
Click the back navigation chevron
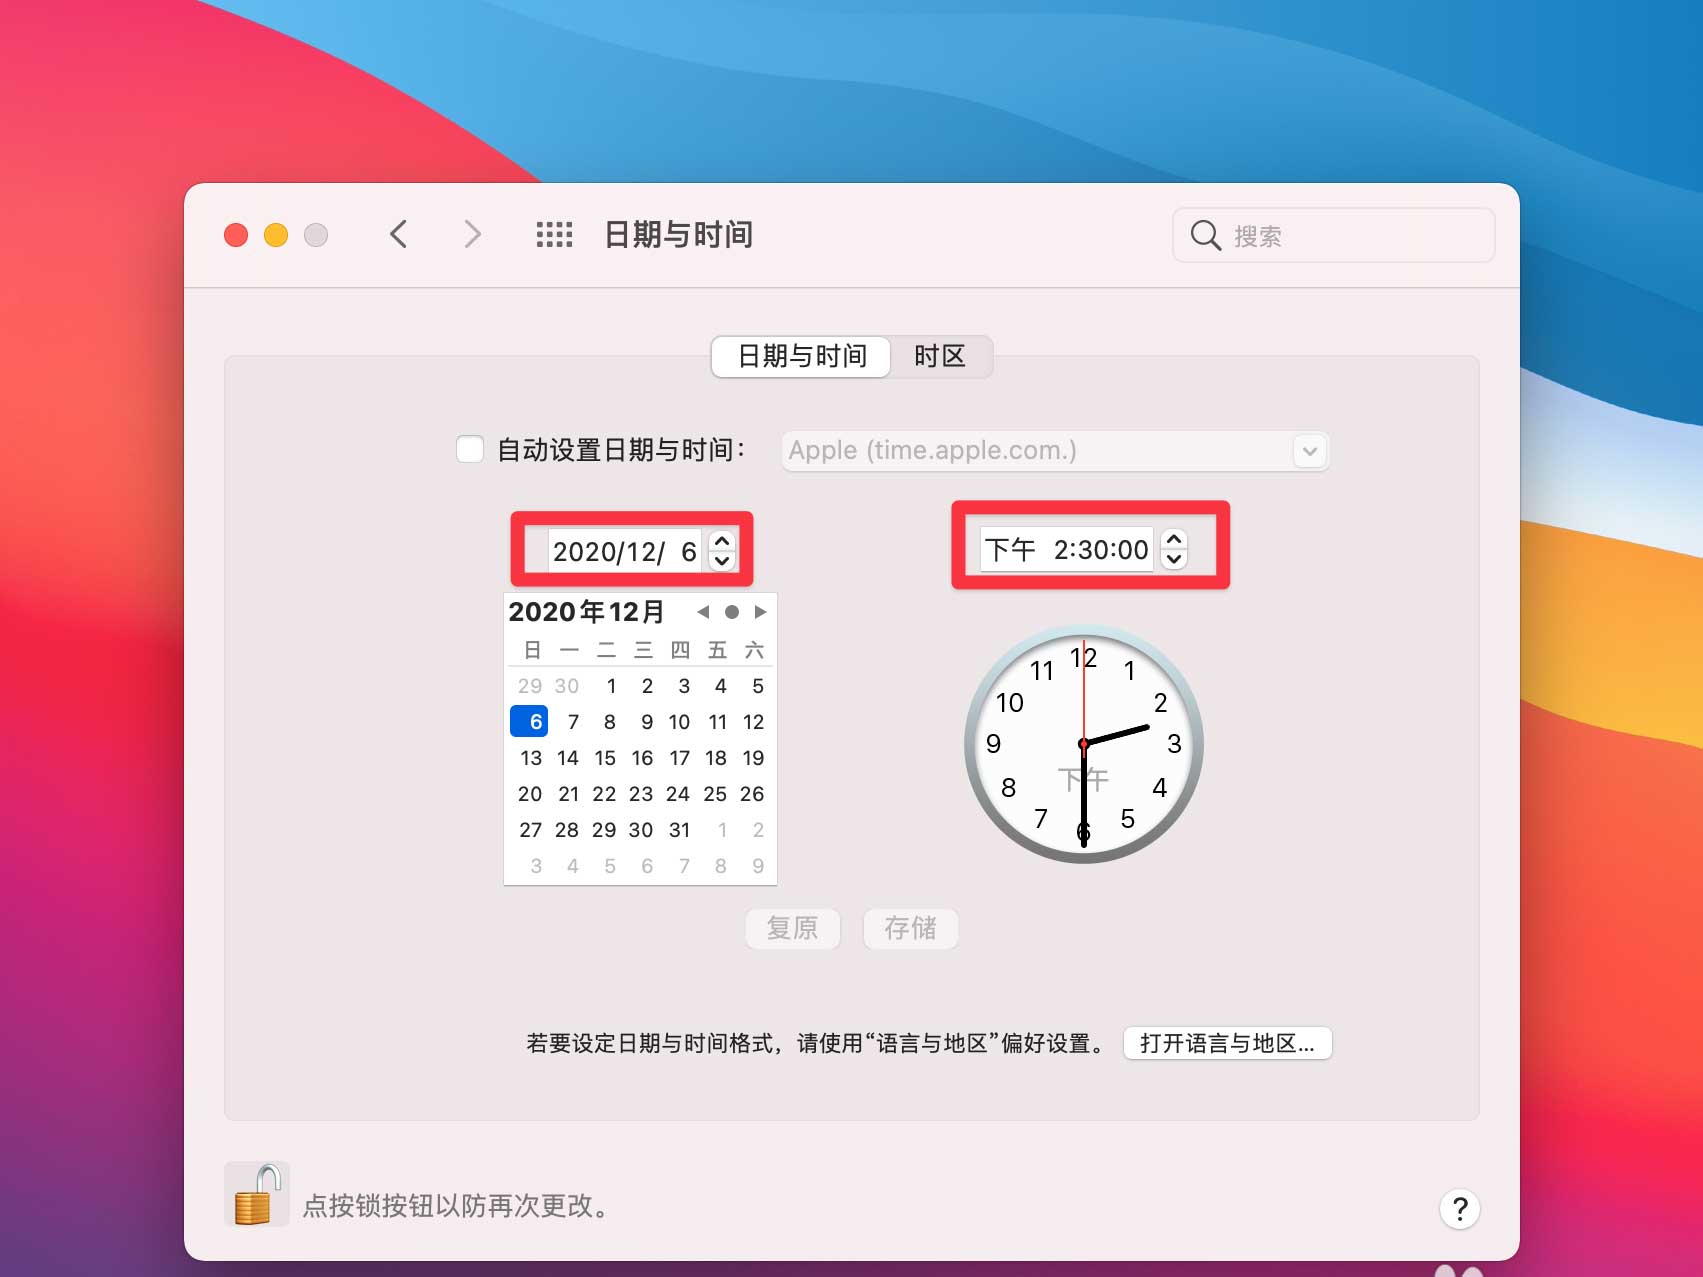point(398,235)
